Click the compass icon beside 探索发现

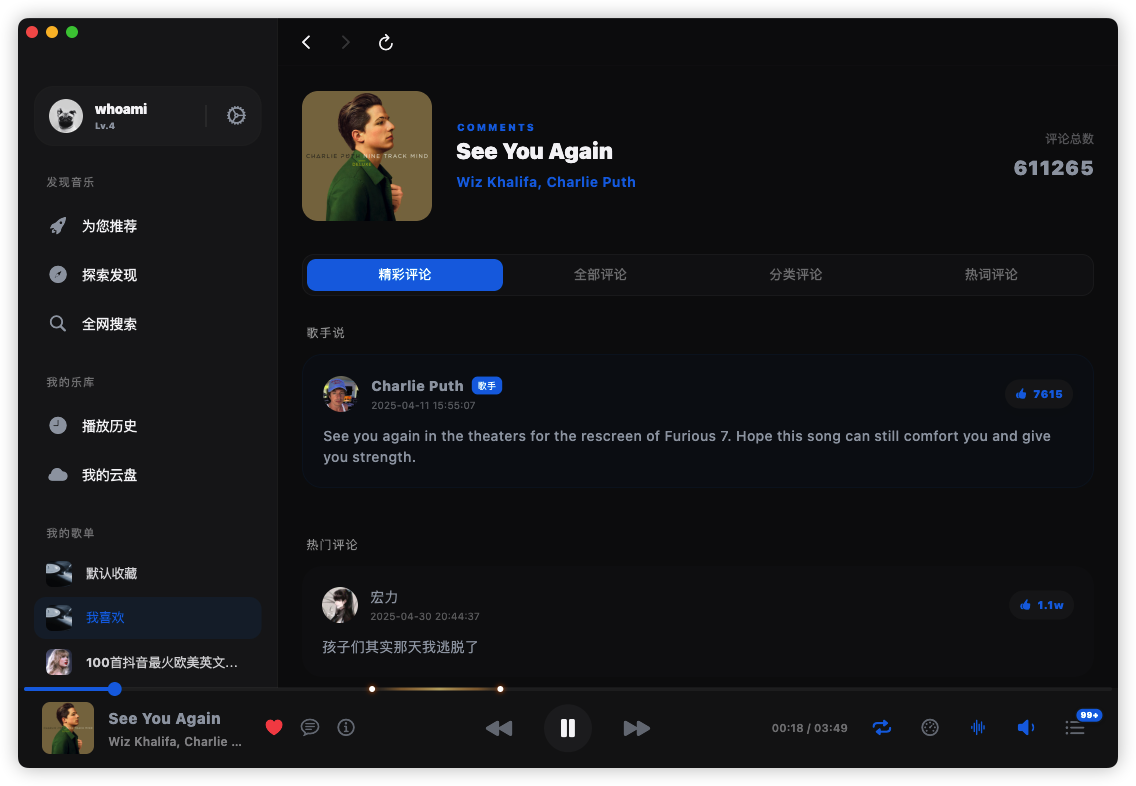click(x=58, y=275)
